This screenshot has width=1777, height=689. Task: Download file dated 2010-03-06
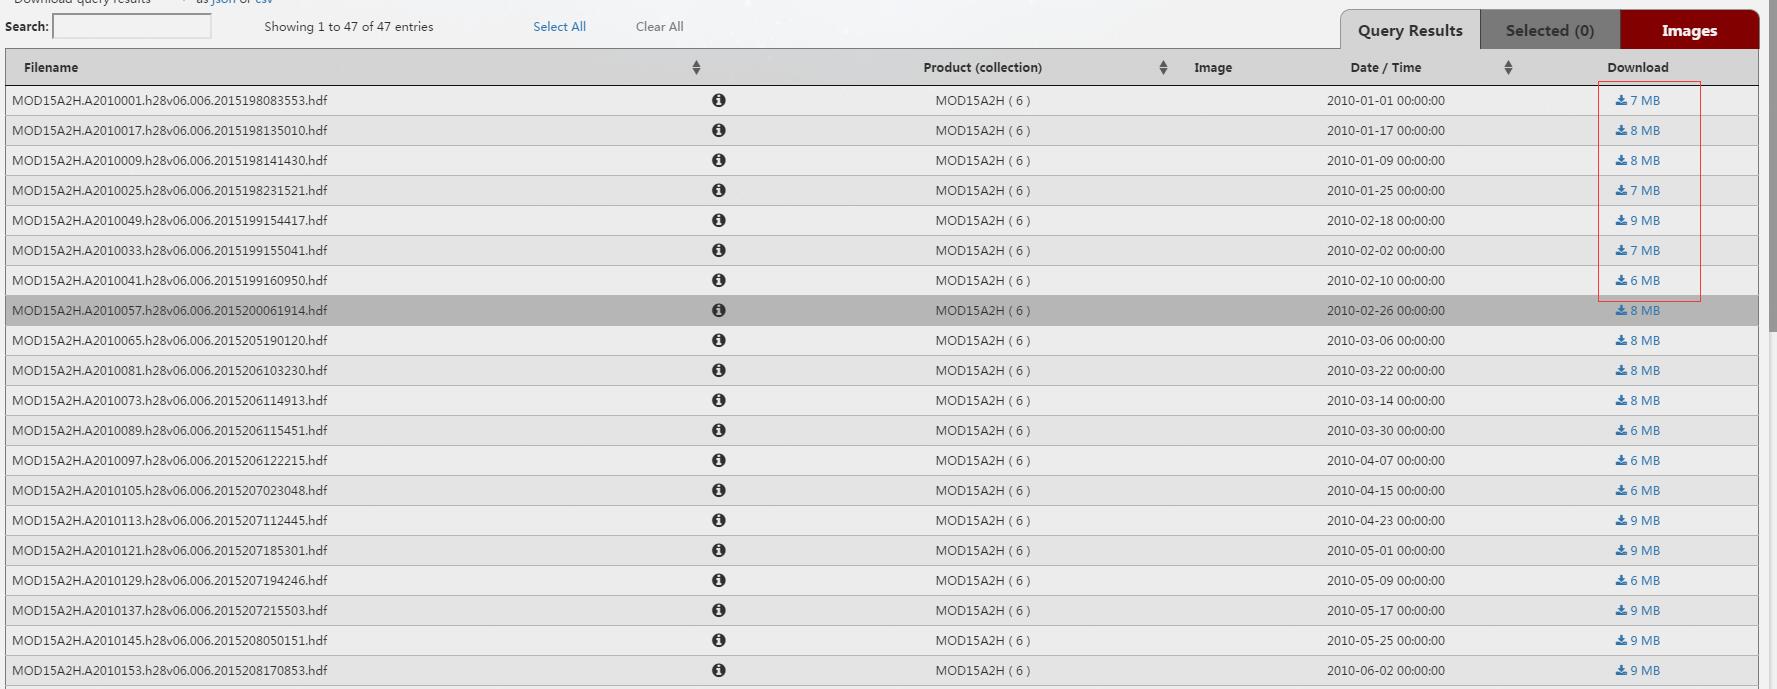1637,340
